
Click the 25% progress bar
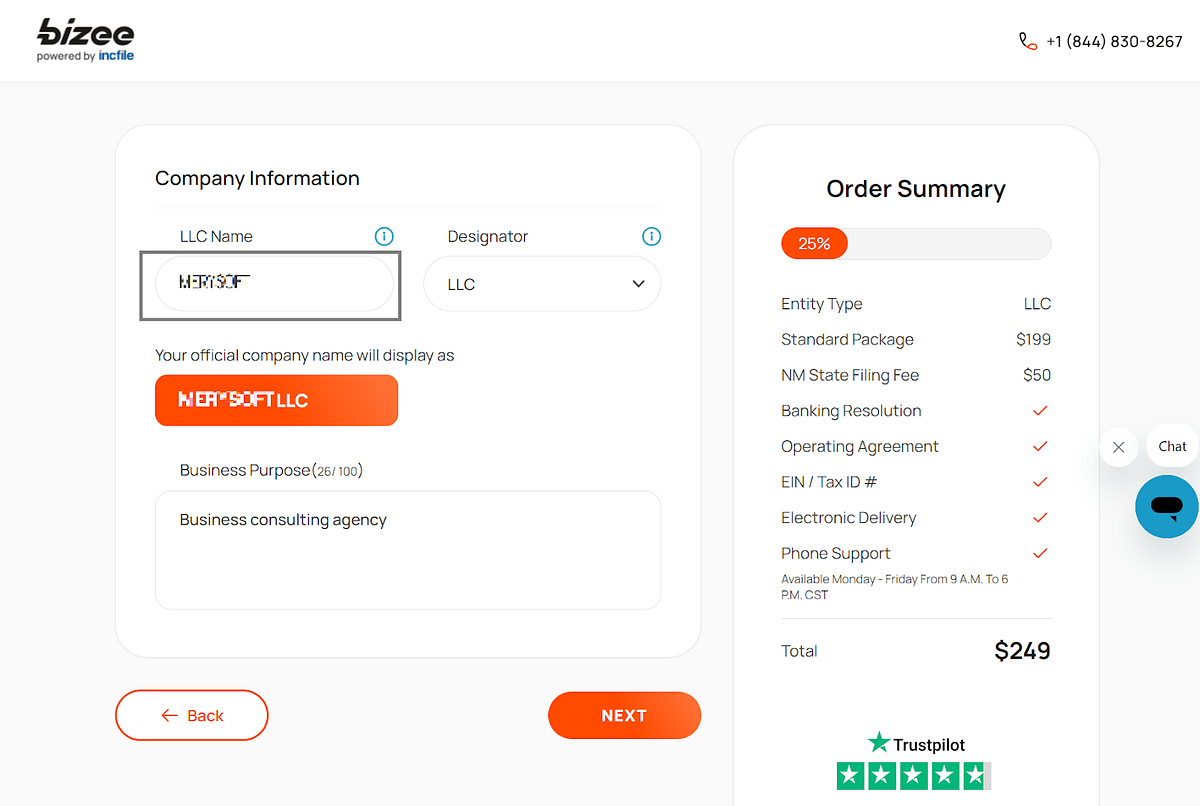pyautogui.click(x=916, y=244)
